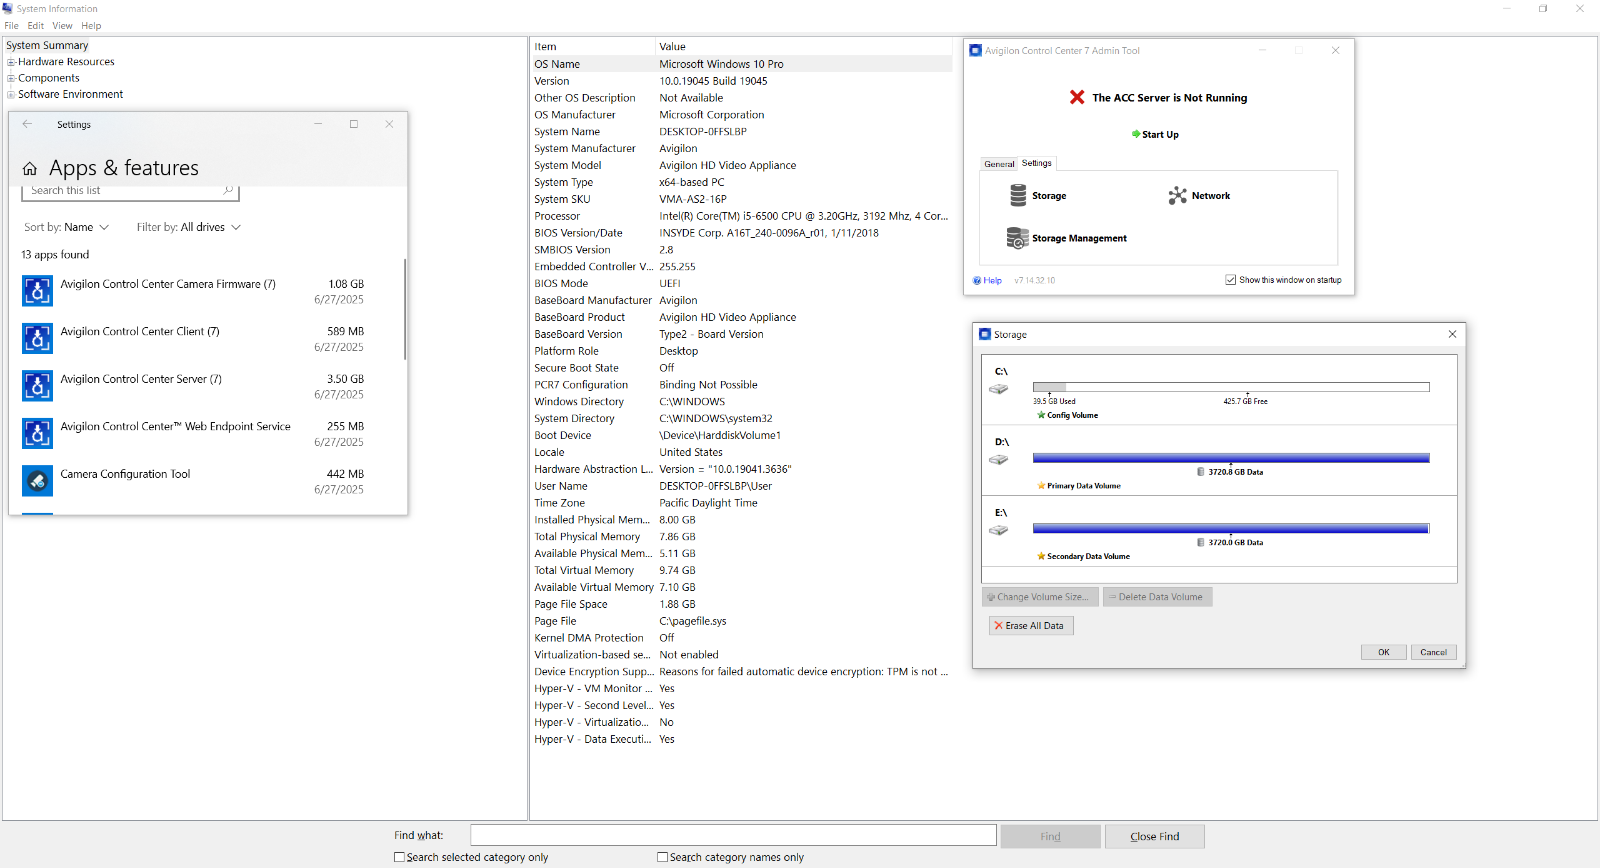The height and width of the screenshot is (868, 1600).
Task: Open the File menu
Action: coord(11,25)
